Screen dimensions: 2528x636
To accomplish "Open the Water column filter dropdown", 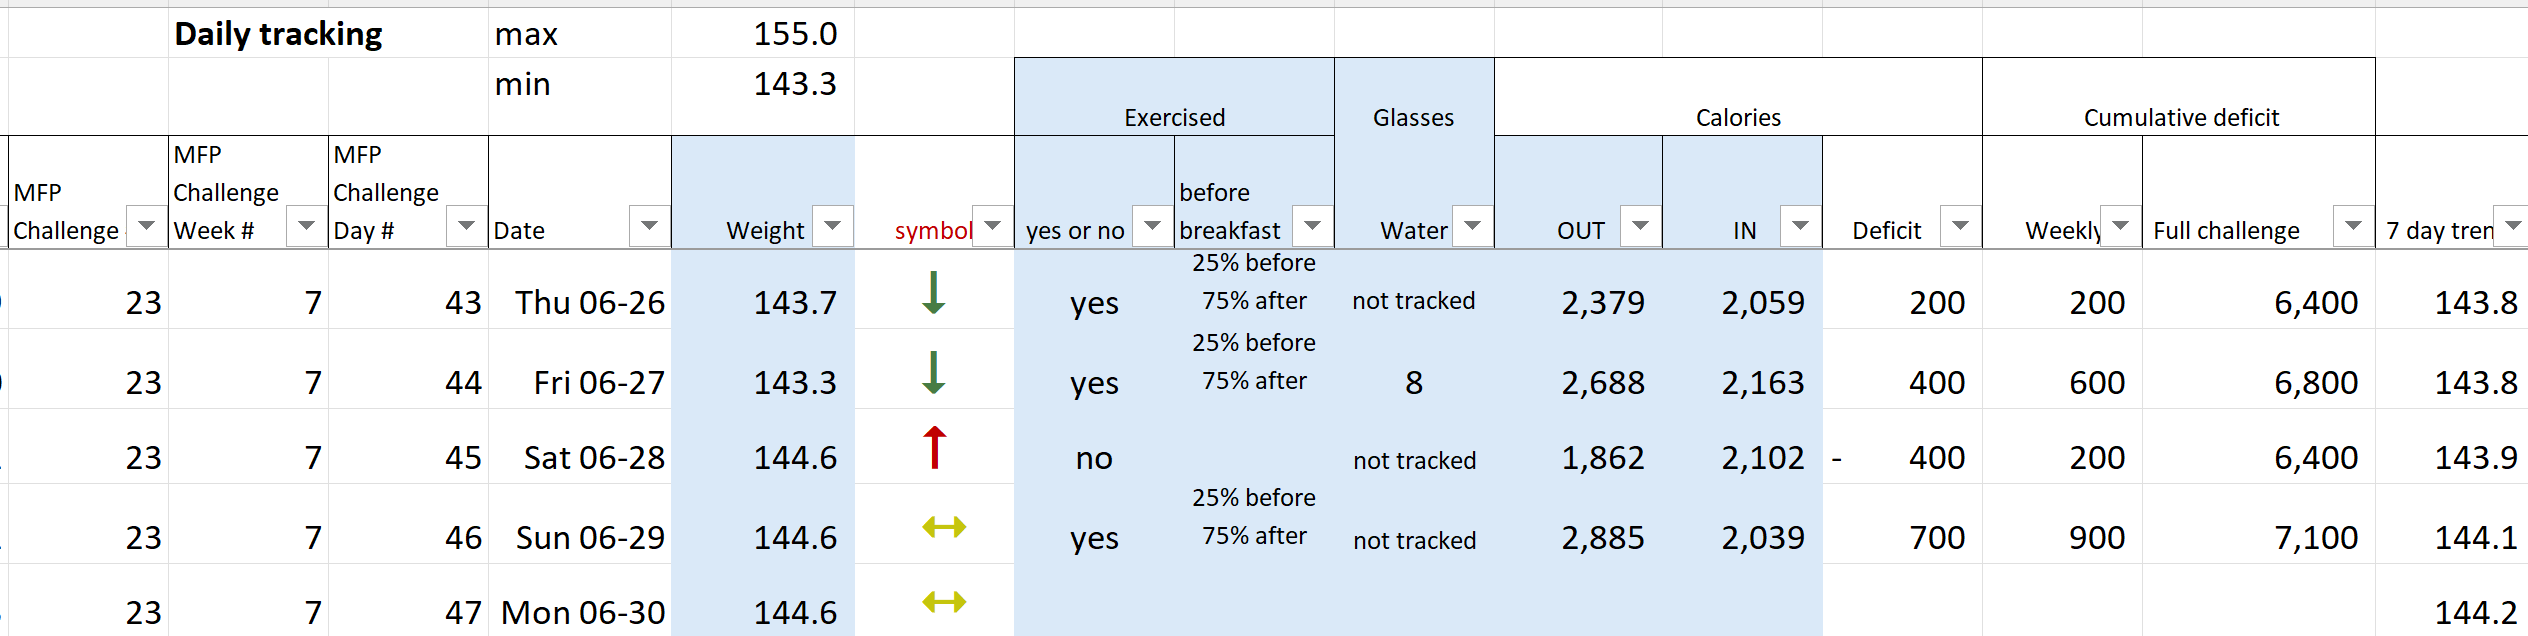I will click(x=1473, y=226).
